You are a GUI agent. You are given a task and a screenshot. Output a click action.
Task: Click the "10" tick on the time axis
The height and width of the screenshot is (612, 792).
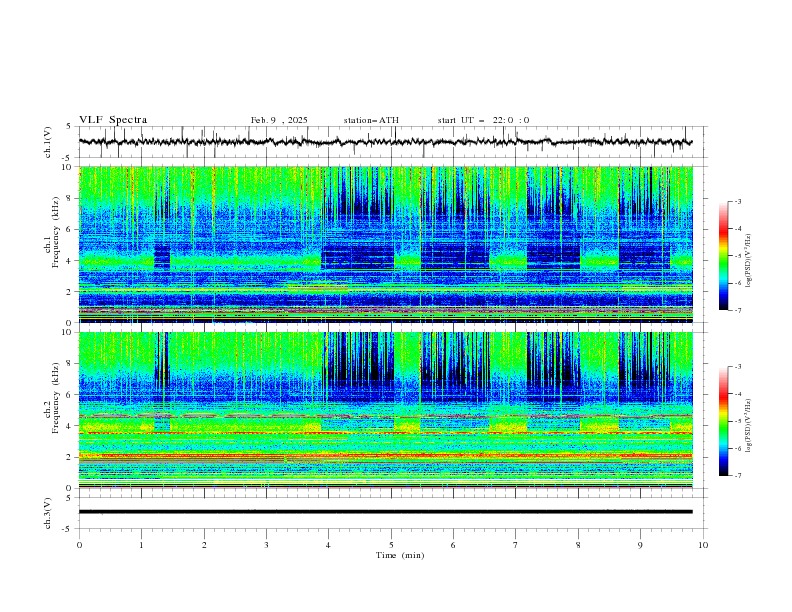coord(703,545)
